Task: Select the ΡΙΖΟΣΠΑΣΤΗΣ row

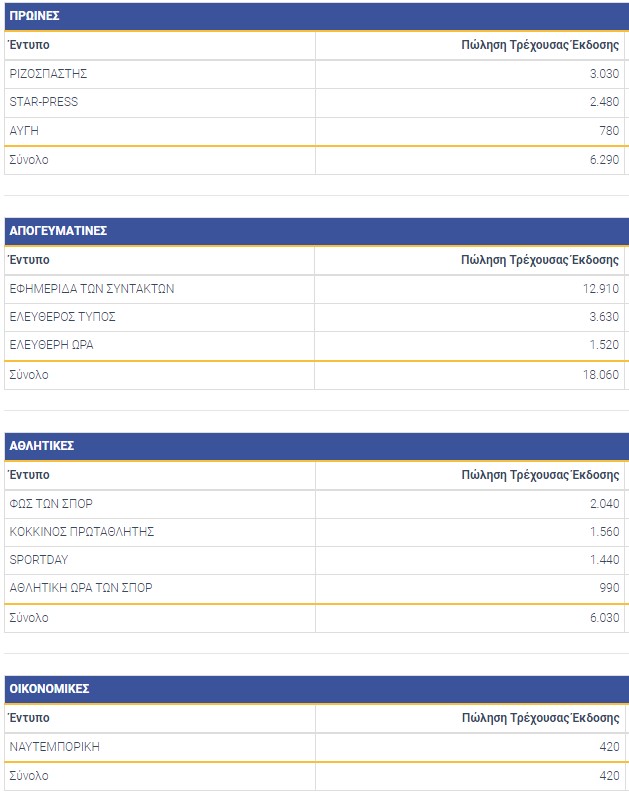Action: [x=317, y=74]
